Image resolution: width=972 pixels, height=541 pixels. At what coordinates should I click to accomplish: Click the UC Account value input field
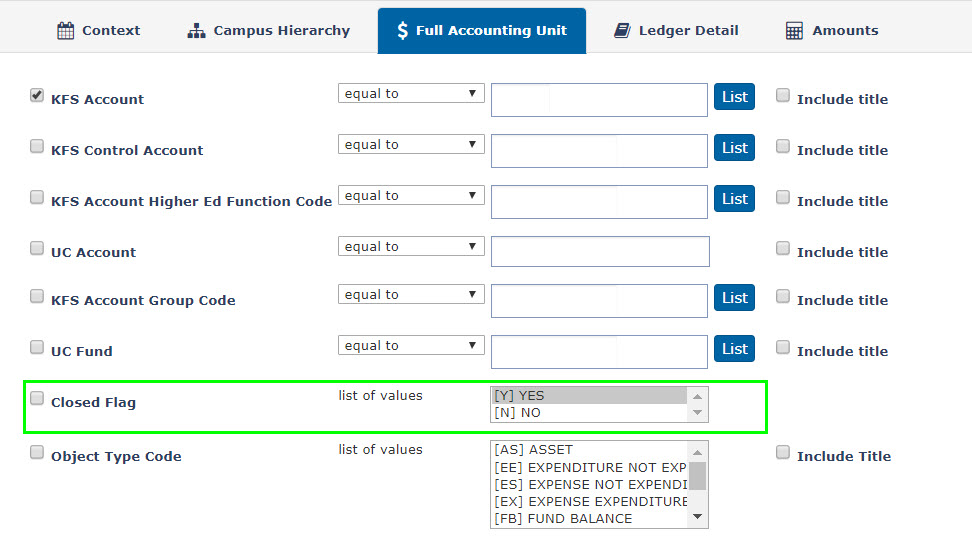(600, 252)
